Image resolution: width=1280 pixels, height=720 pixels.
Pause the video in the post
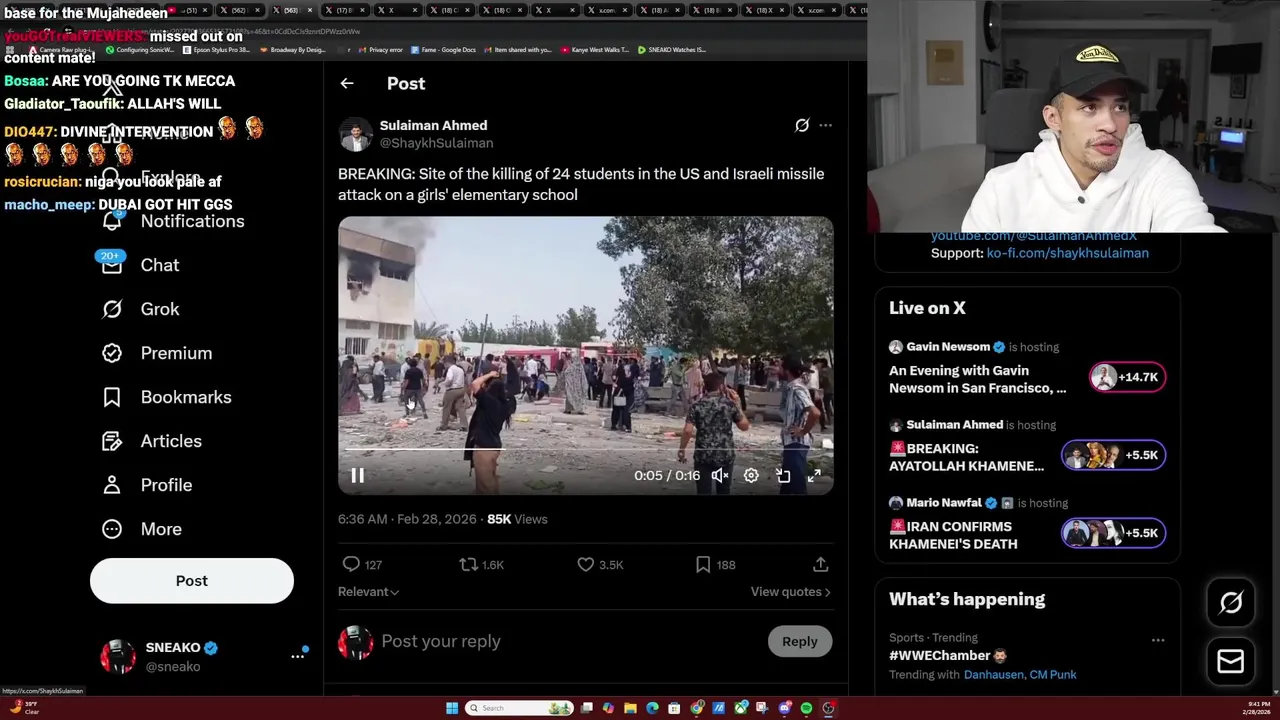click(357, 476)
